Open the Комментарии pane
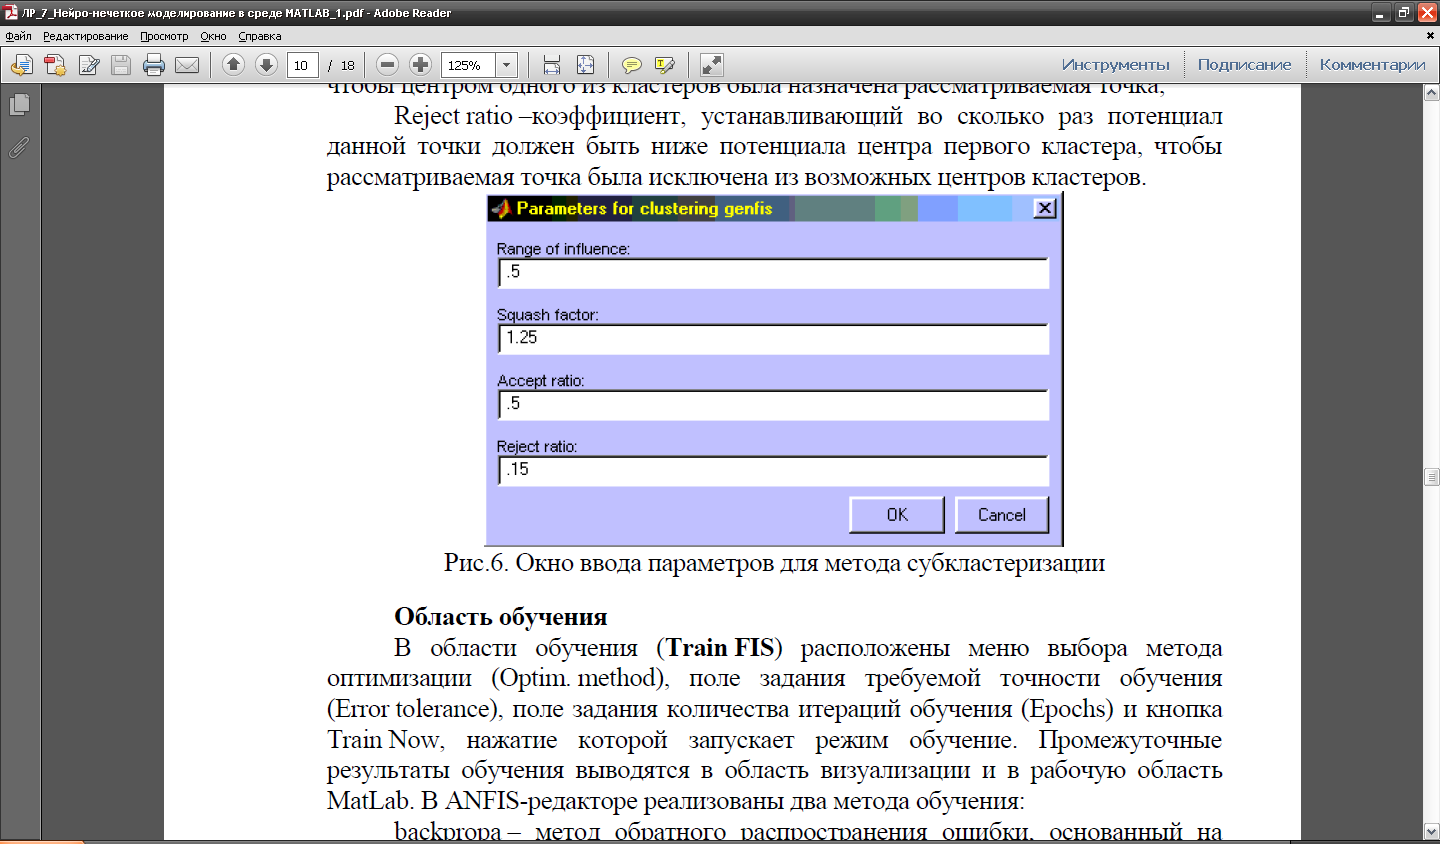Screen dimensions: 1440x844 tap(1372, 65)
